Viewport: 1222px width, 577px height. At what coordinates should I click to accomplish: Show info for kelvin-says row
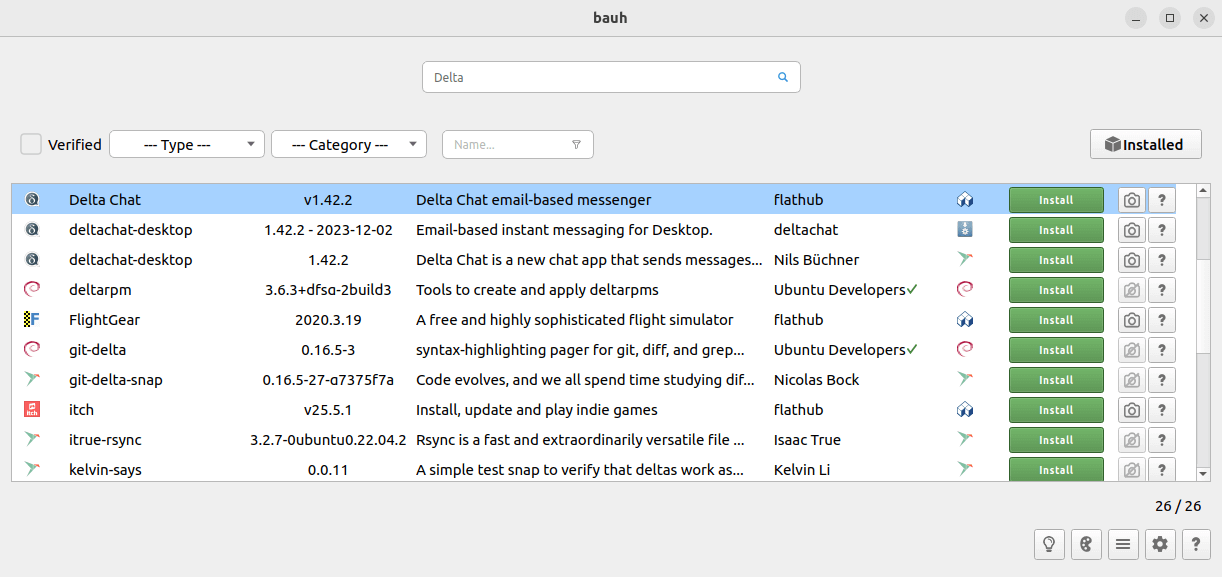tap(1162, 469)
